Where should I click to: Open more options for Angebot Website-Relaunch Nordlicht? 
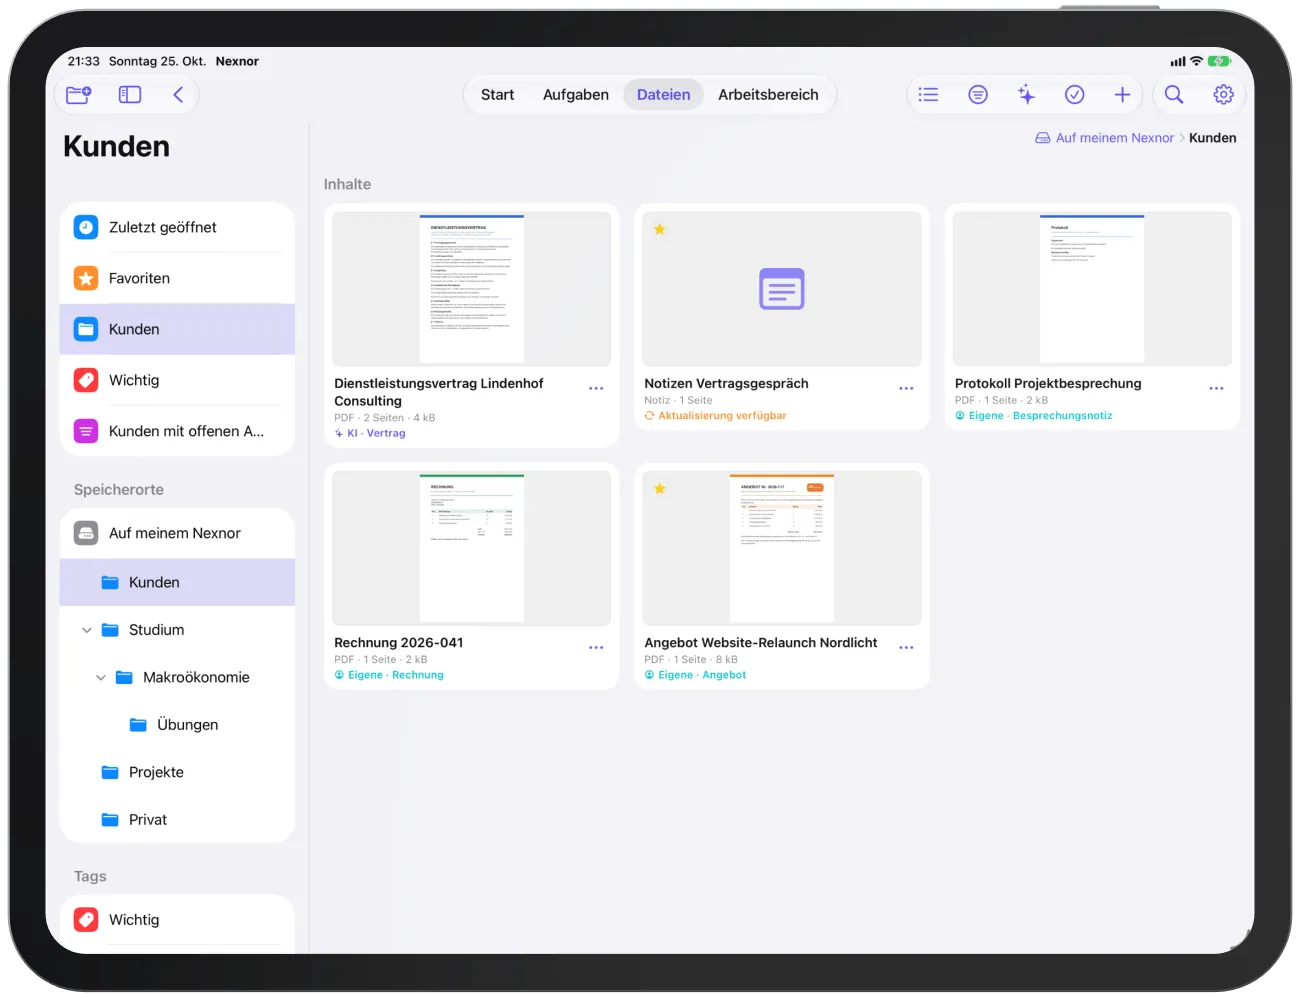pyautogui.click(x=906, y=648)
